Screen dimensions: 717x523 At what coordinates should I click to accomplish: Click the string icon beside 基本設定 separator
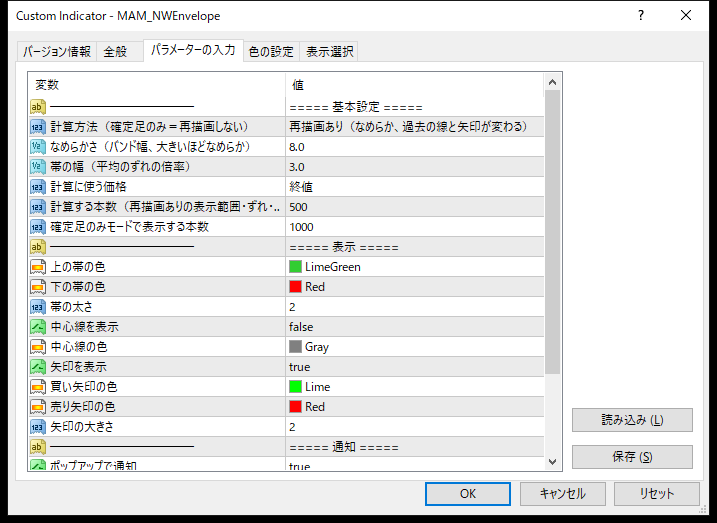coord(38,107)
